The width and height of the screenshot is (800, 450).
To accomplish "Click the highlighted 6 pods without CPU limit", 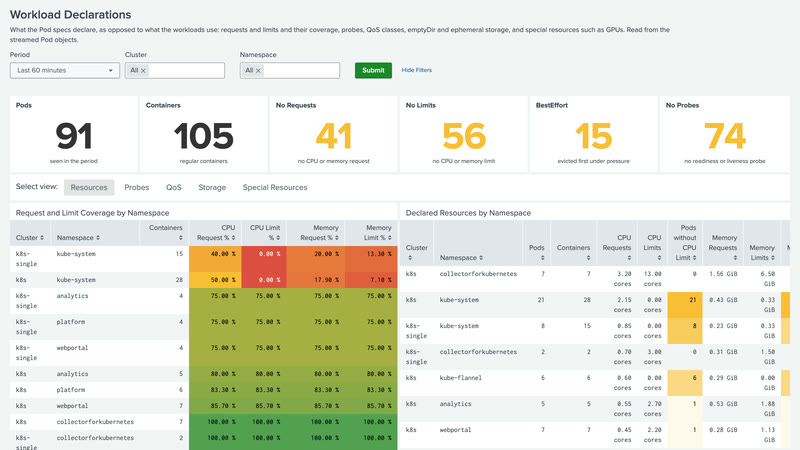I will click(685, 383).
